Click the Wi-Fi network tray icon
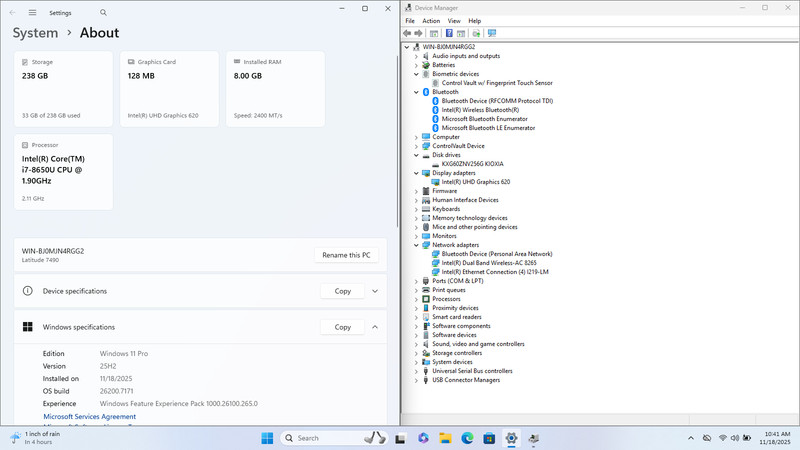The image size is (800, 450). 723,438
